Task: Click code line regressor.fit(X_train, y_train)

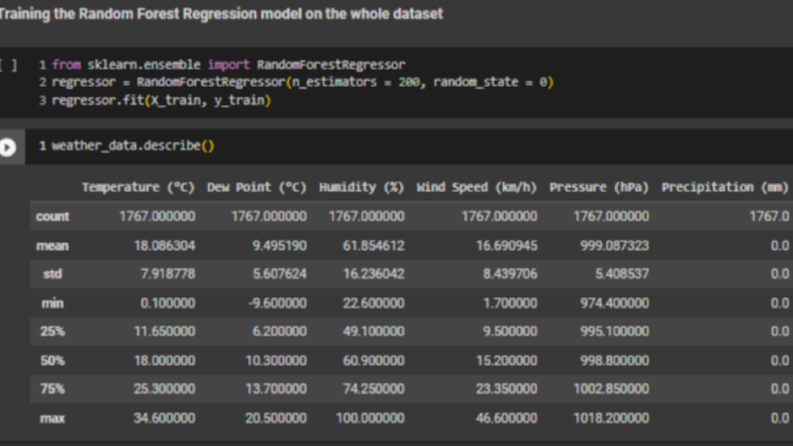Action: coord(161,100)
